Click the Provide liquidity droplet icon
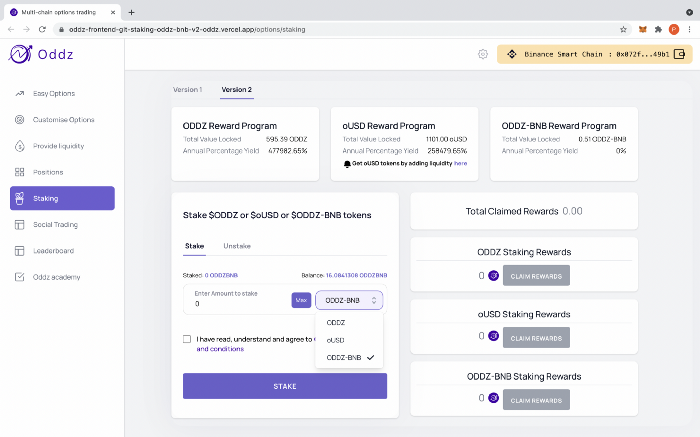This screenshot has width=700, height=437. point(20,146)
